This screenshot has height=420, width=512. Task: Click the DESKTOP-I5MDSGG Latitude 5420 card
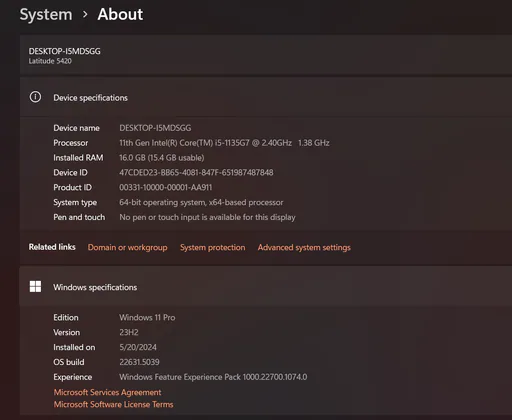pos(266,55)
